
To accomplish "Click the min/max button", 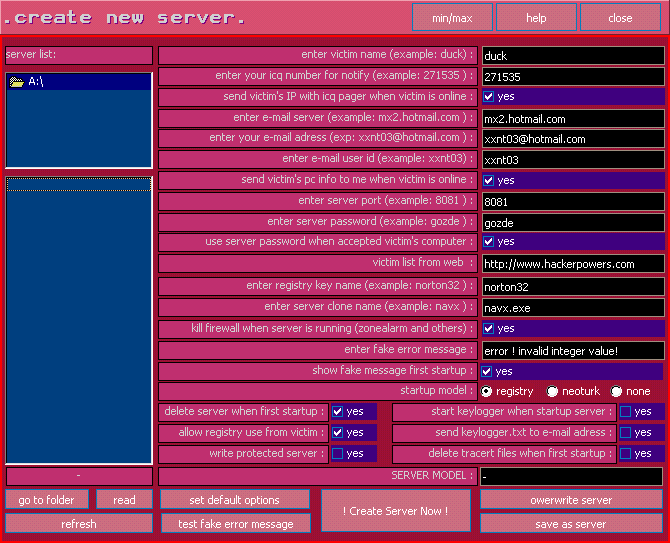I will coord(452,18).
